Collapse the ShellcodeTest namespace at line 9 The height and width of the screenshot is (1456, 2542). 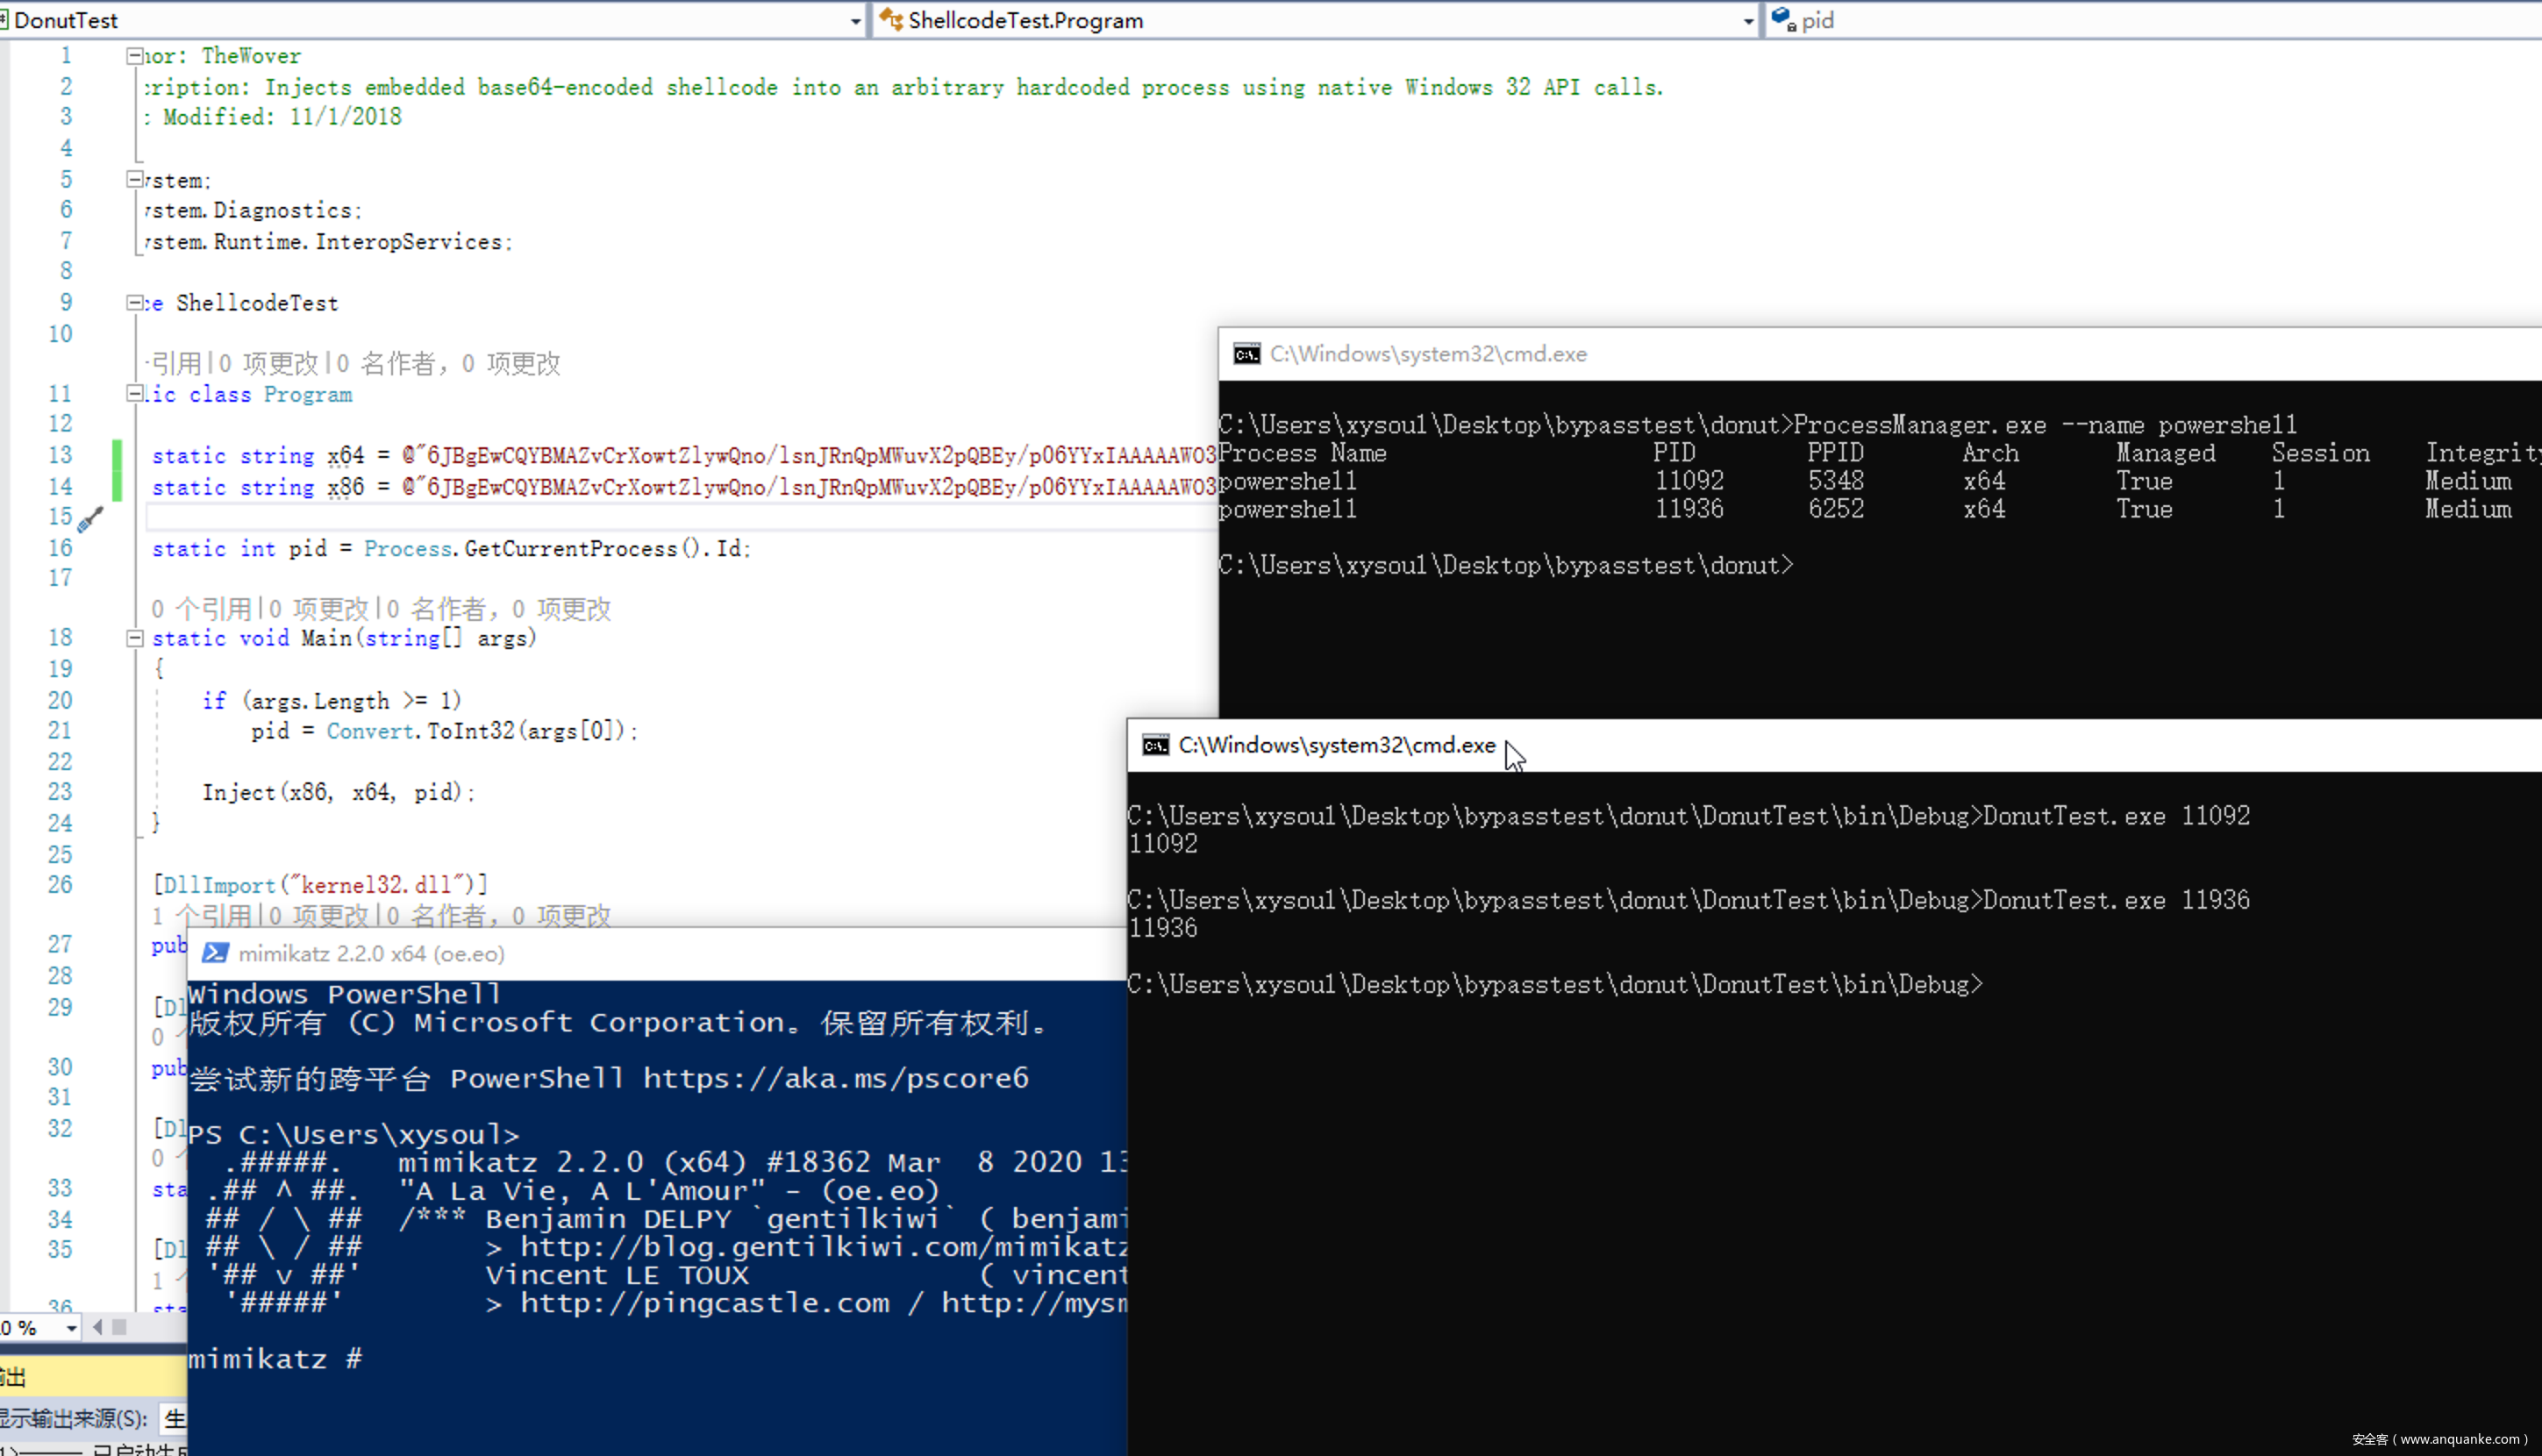134,302
